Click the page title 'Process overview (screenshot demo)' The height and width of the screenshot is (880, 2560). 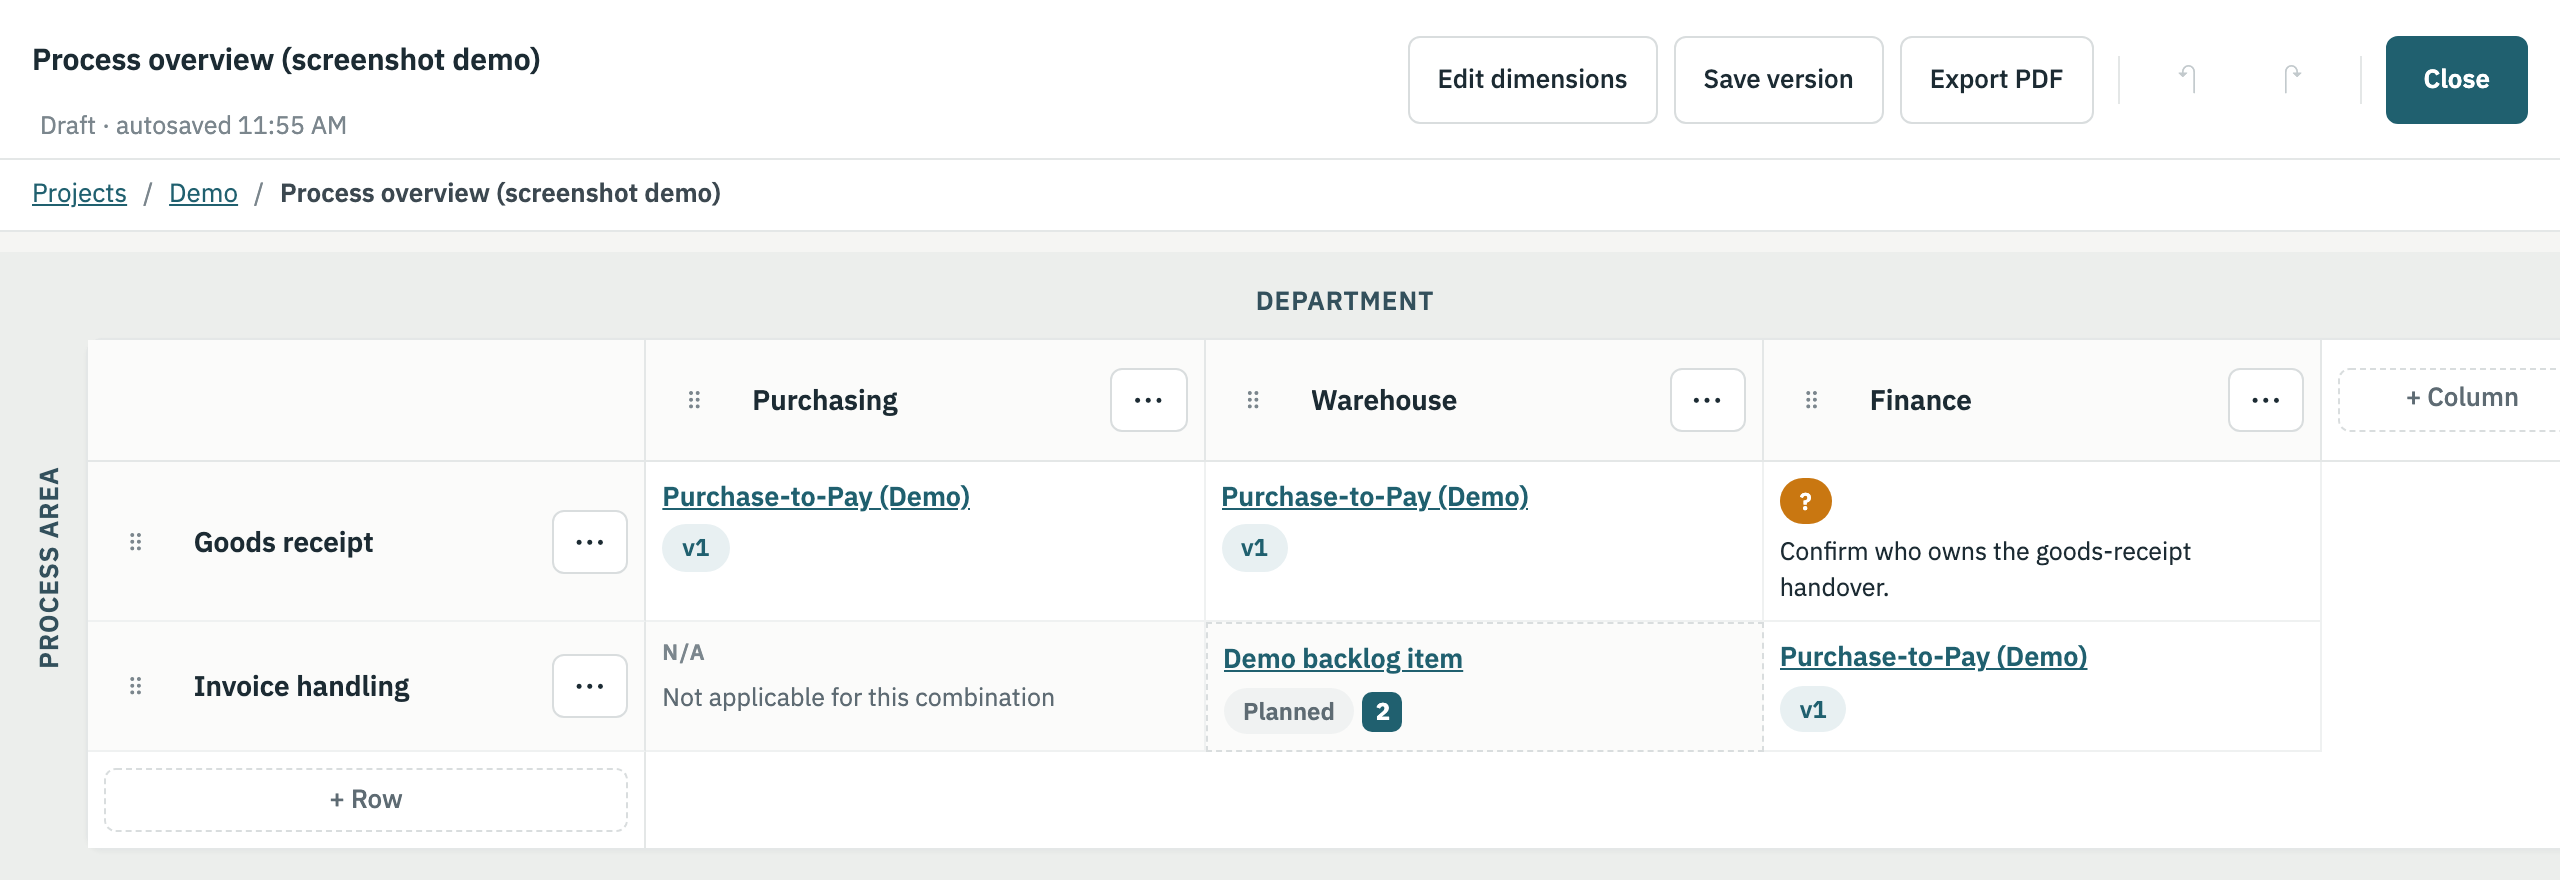pos(286,59)
